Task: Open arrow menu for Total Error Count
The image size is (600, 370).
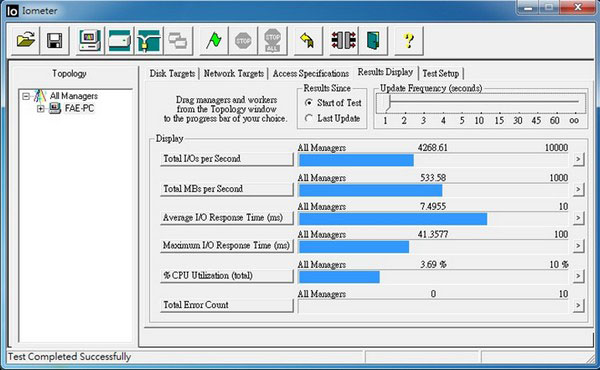Action: pyautogui.click(x=578, y=305)
